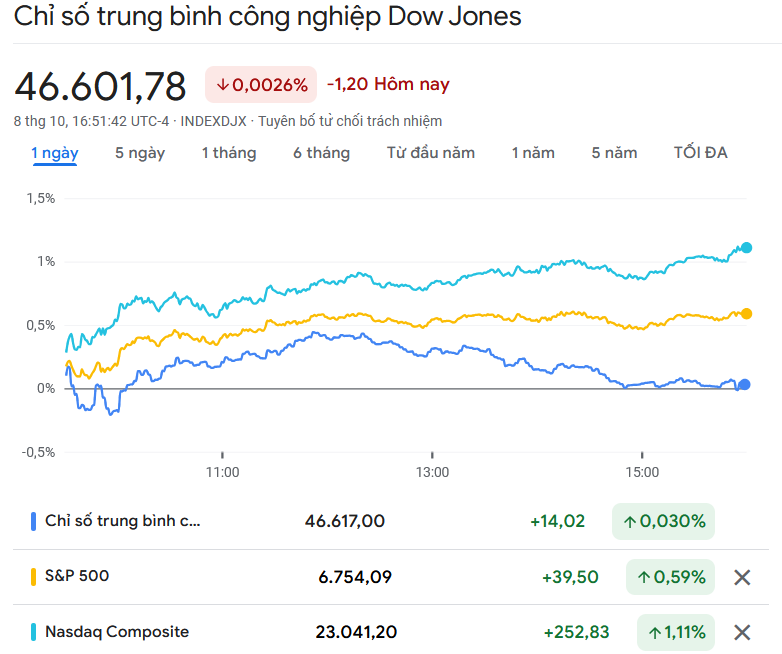Click the red down-arrow percentage change badge
Image resolution: width=782 pixels, height=654 pixels.
[261, 85]
